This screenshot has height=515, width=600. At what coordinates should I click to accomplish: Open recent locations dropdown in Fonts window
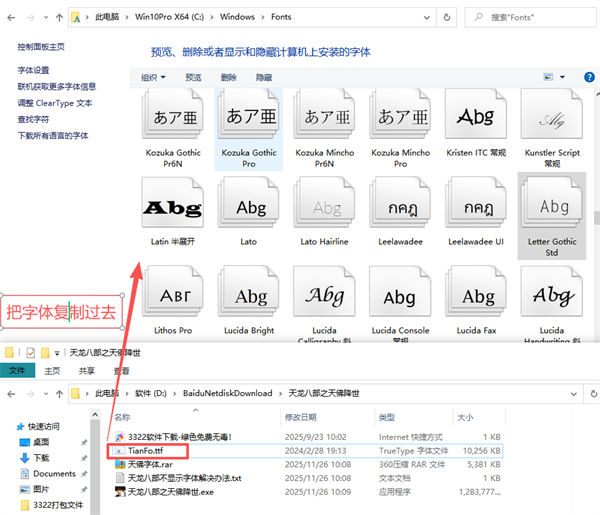(46, 18)
